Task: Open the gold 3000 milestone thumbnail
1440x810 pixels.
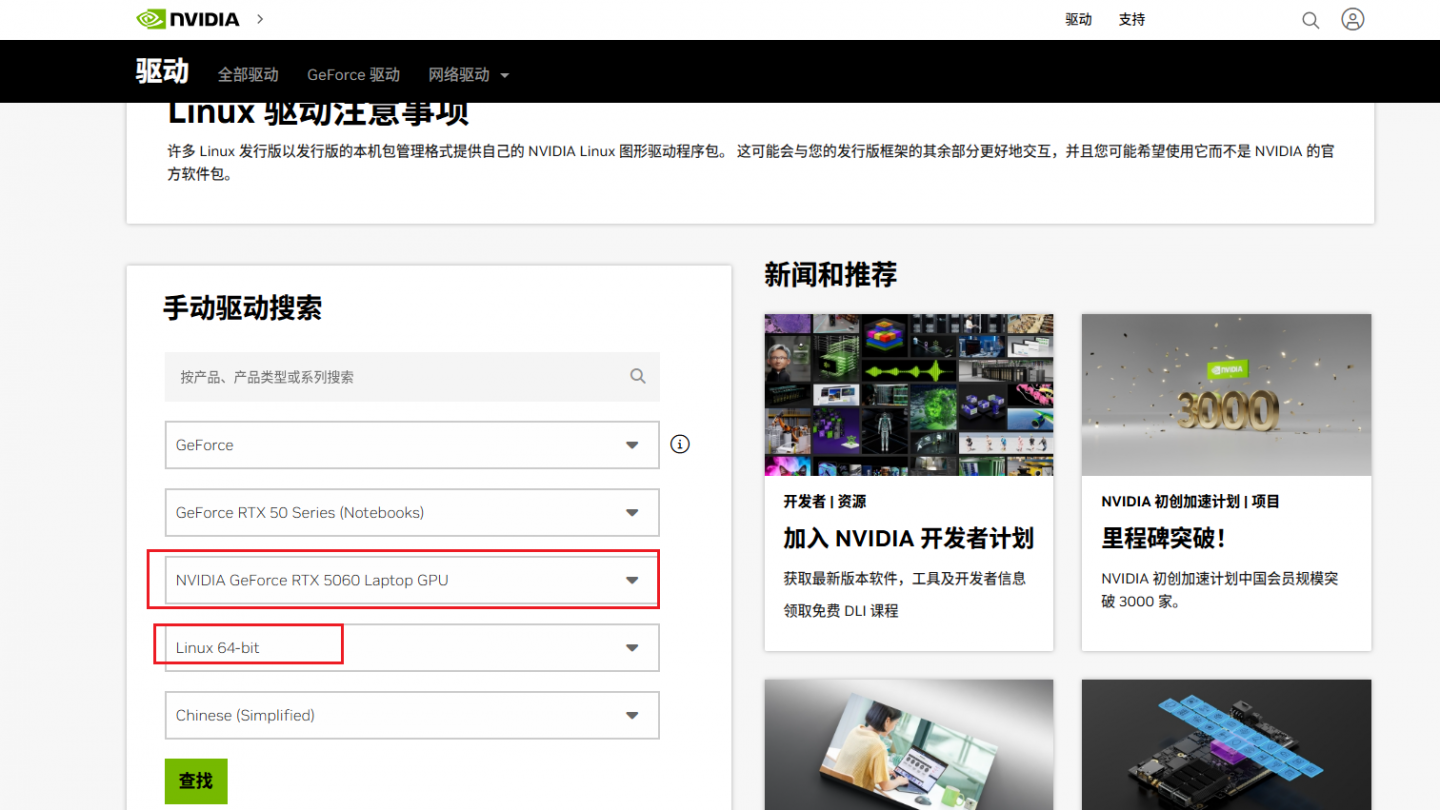Action: (x=1226, y=395)
